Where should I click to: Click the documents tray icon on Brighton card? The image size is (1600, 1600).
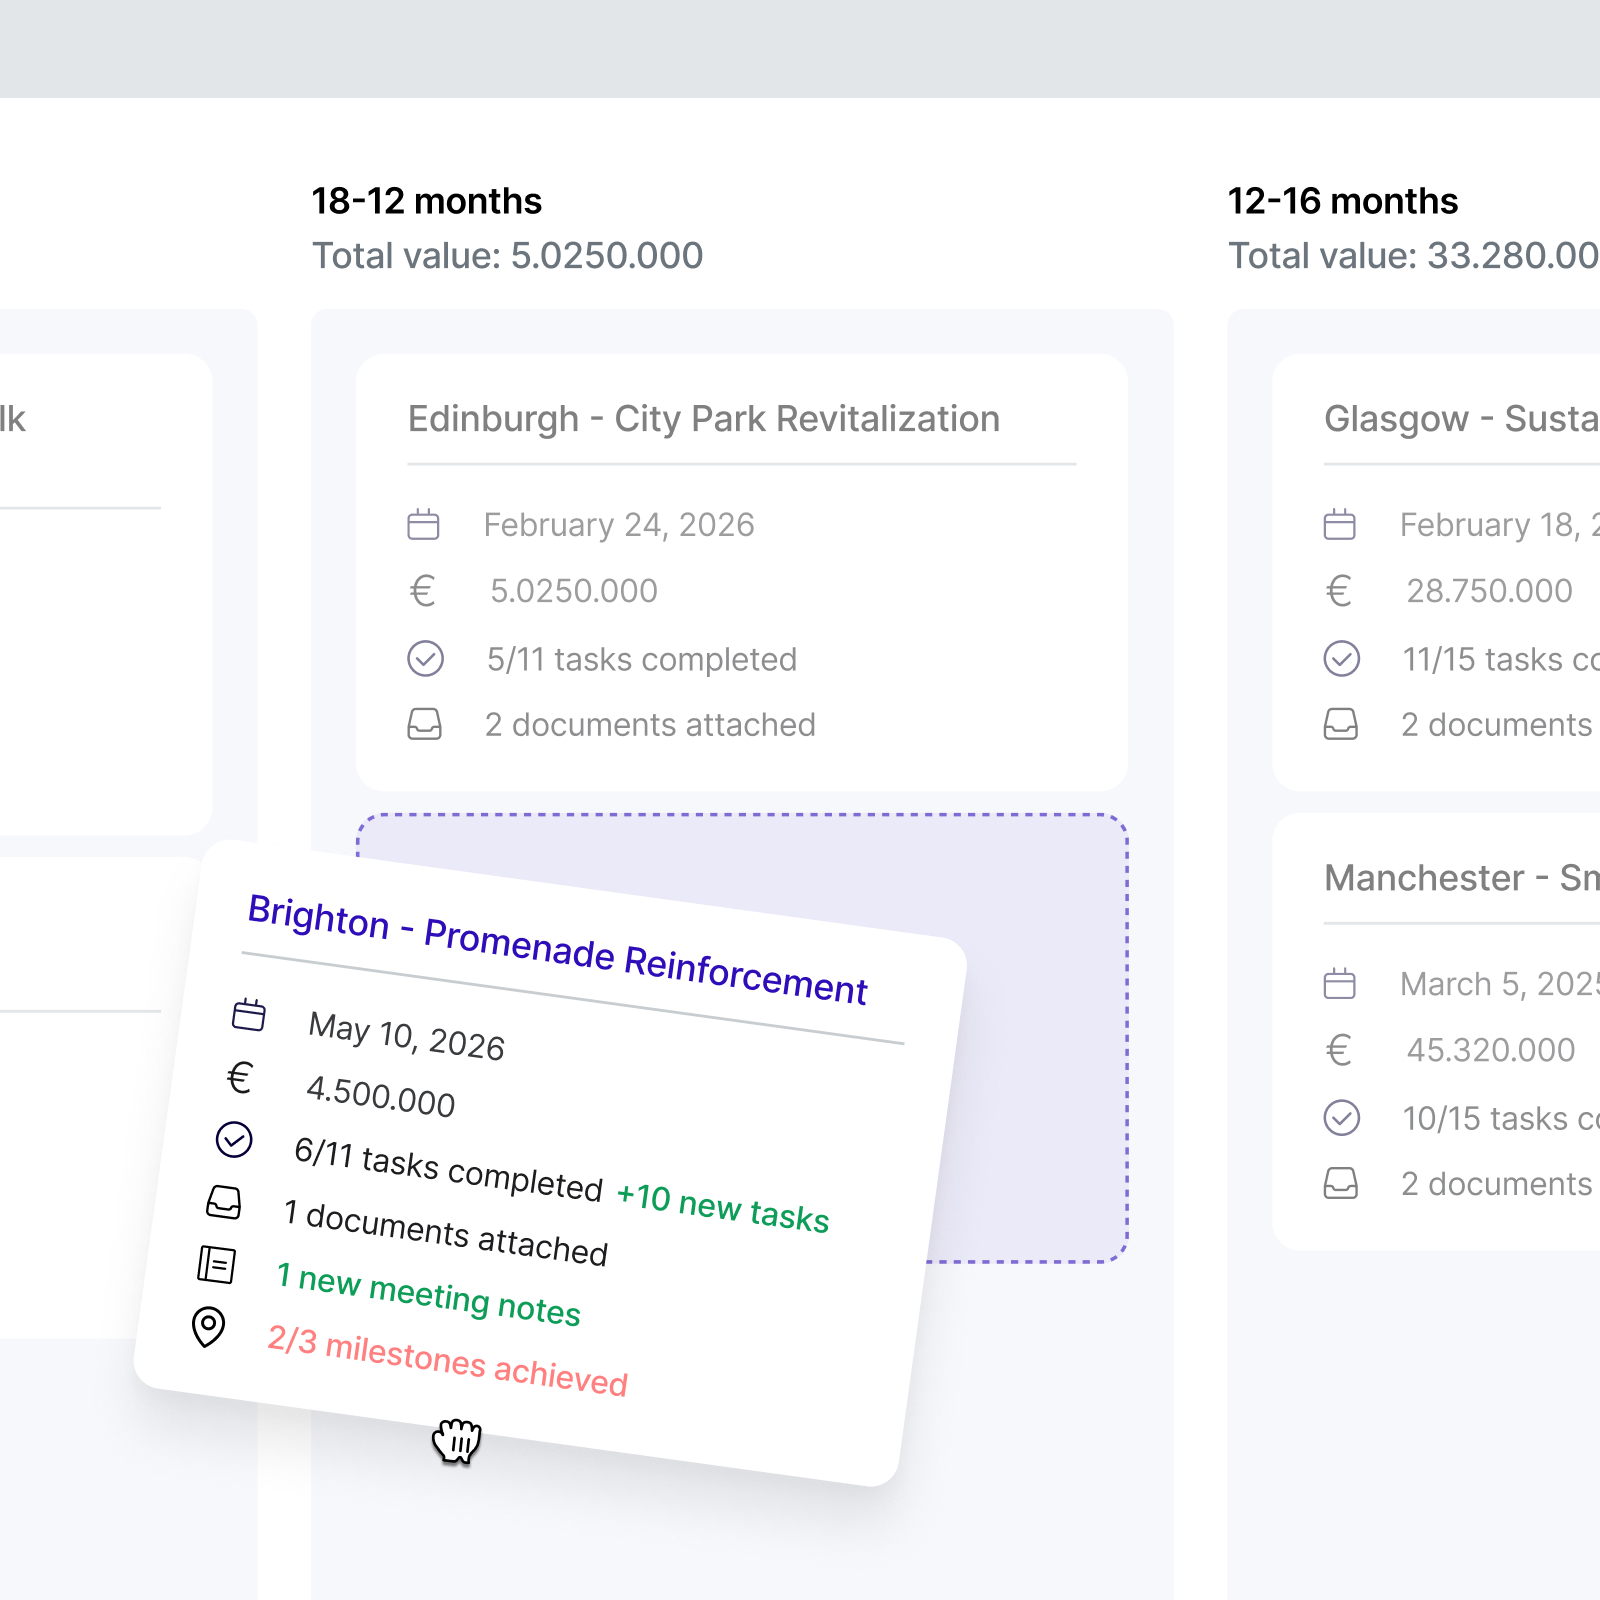[224, 1202]
